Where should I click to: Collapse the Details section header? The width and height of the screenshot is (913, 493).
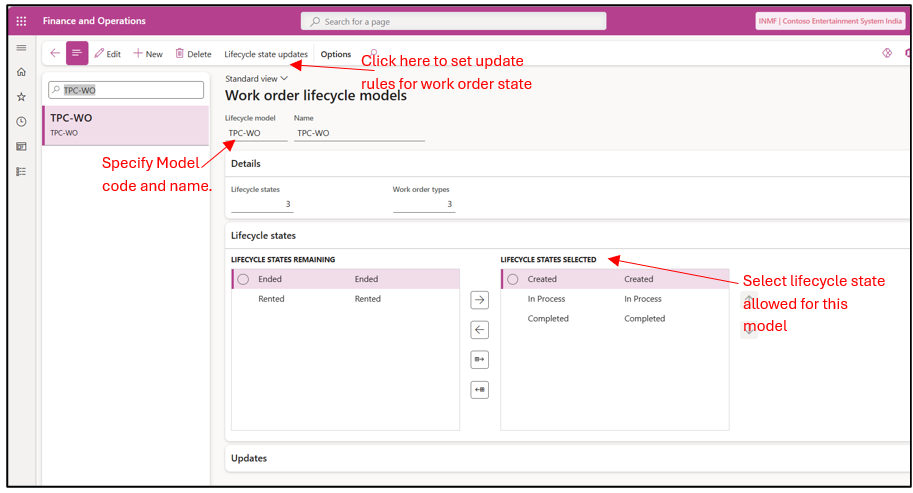[x=567, y=164]
